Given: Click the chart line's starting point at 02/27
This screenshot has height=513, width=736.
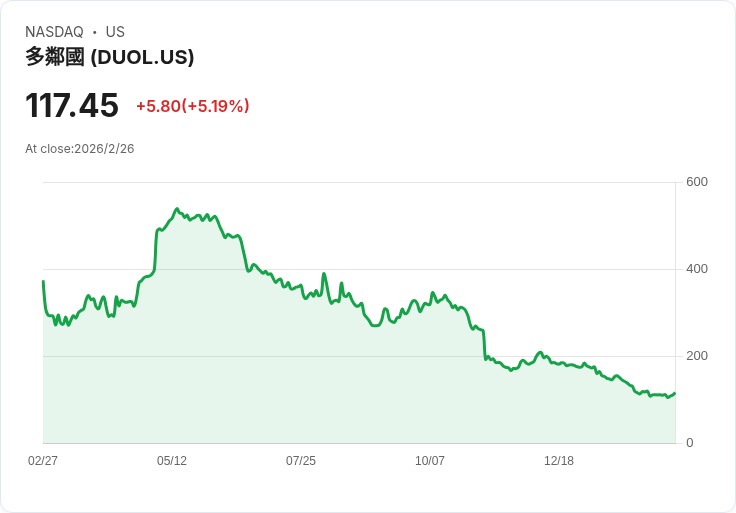Looking at the screenshot, I should (x=43, y=281).
